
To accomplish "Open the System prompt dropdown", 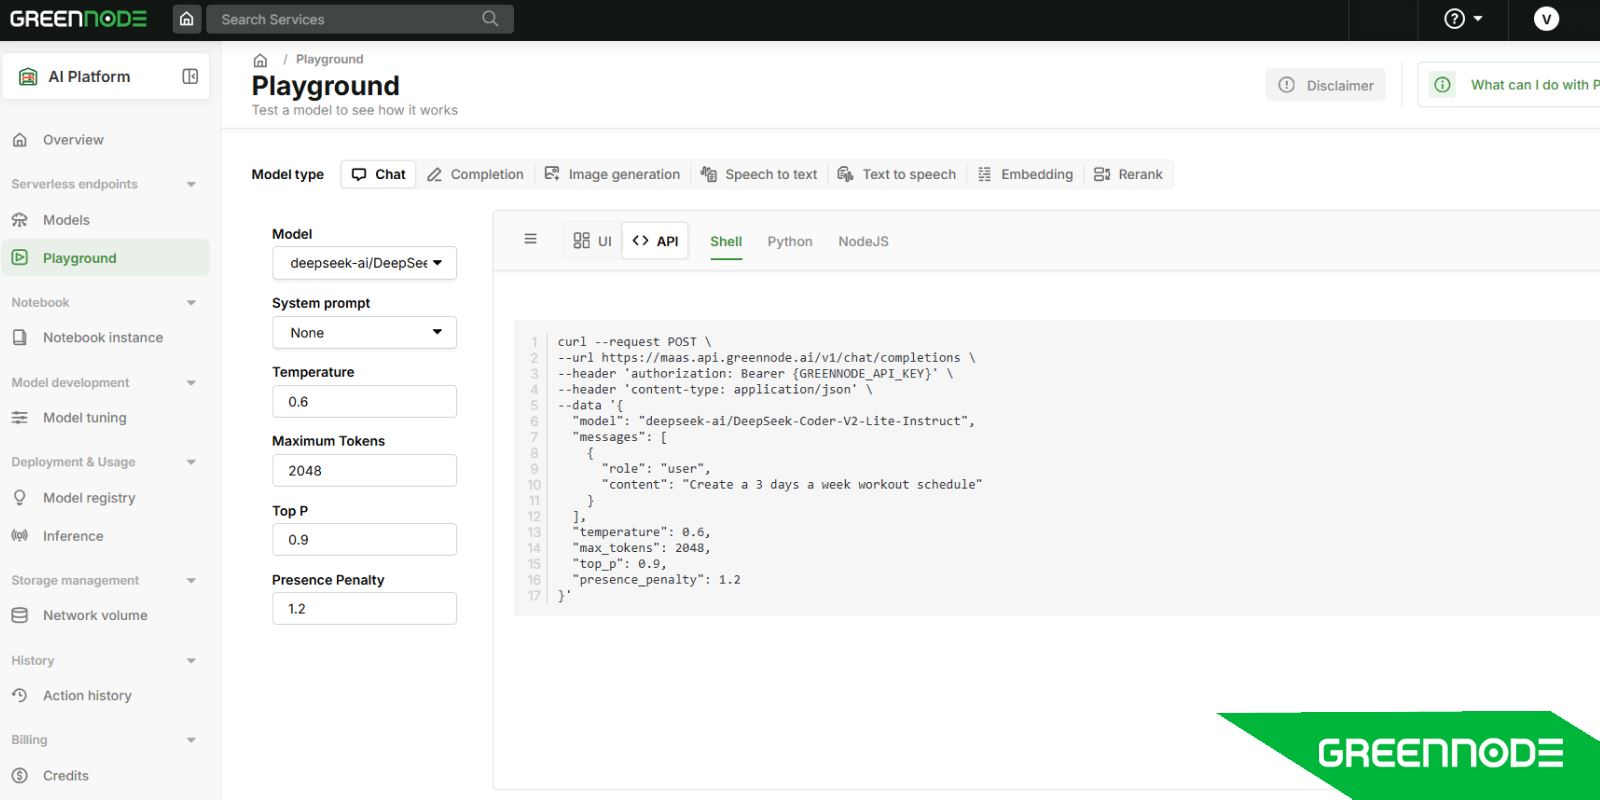I will 364,333.
